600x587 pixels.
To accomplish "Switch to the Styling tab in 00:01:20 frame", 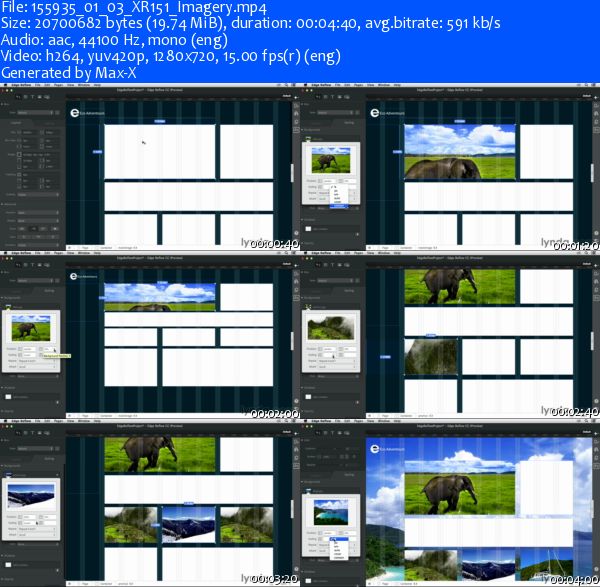I will point(349,122).
